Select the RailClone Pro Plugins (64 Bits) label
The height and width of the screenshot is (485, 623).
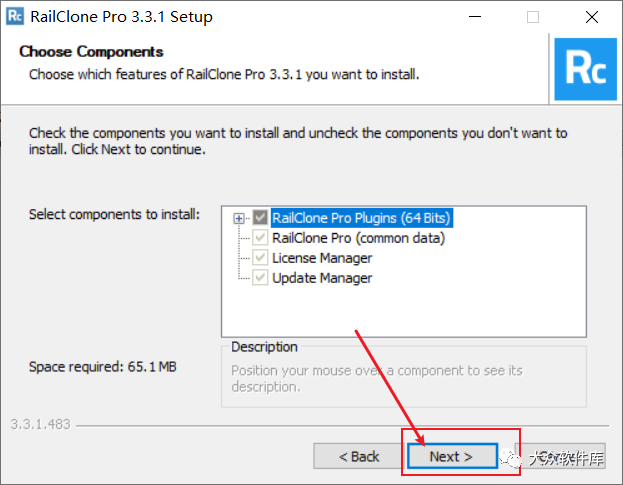pos(361,218)
